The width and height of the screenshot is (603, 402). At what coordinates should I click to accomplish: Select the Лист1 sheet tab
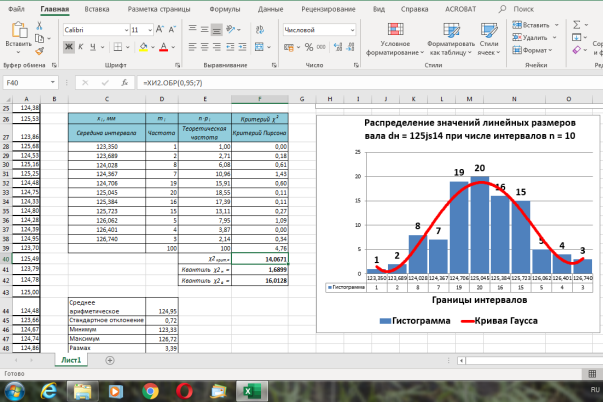(71, 360)
